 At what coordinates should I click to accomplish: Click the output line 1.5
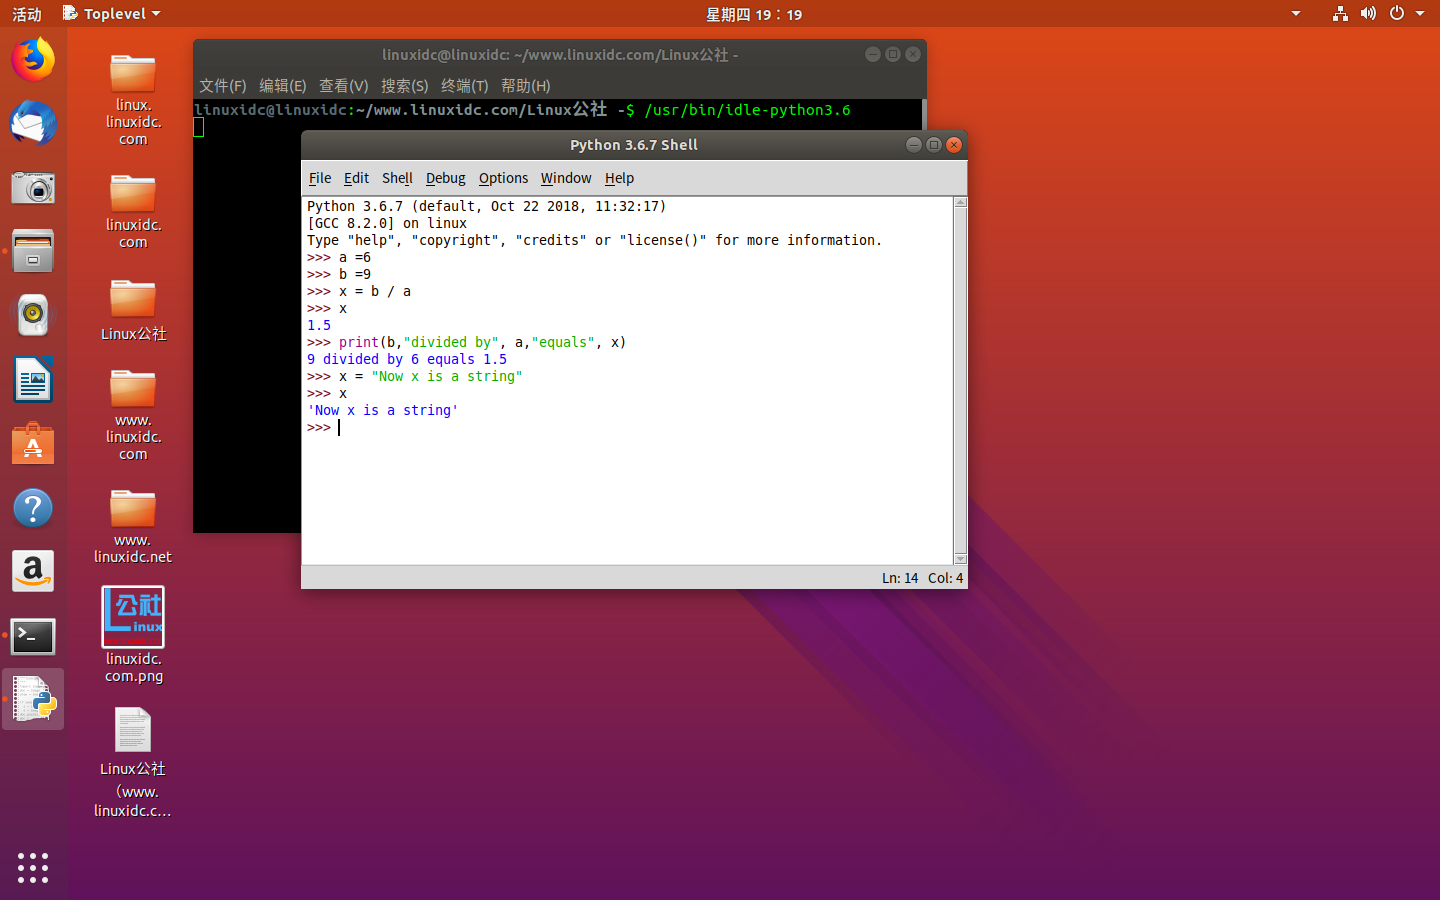(x=319, y=325)
